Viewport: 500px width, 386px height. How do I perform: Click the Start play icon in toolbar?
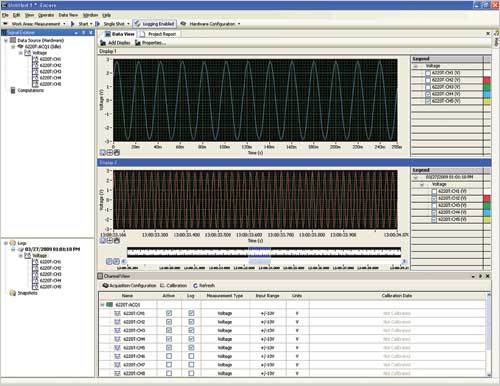[x=73, y=24]
